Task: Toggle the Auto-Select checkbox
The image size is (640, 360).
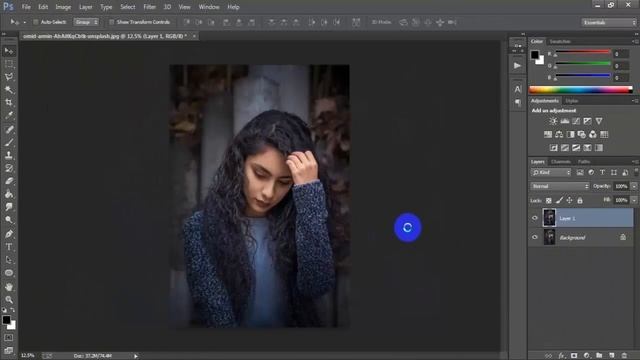Action: pos(36,22)
